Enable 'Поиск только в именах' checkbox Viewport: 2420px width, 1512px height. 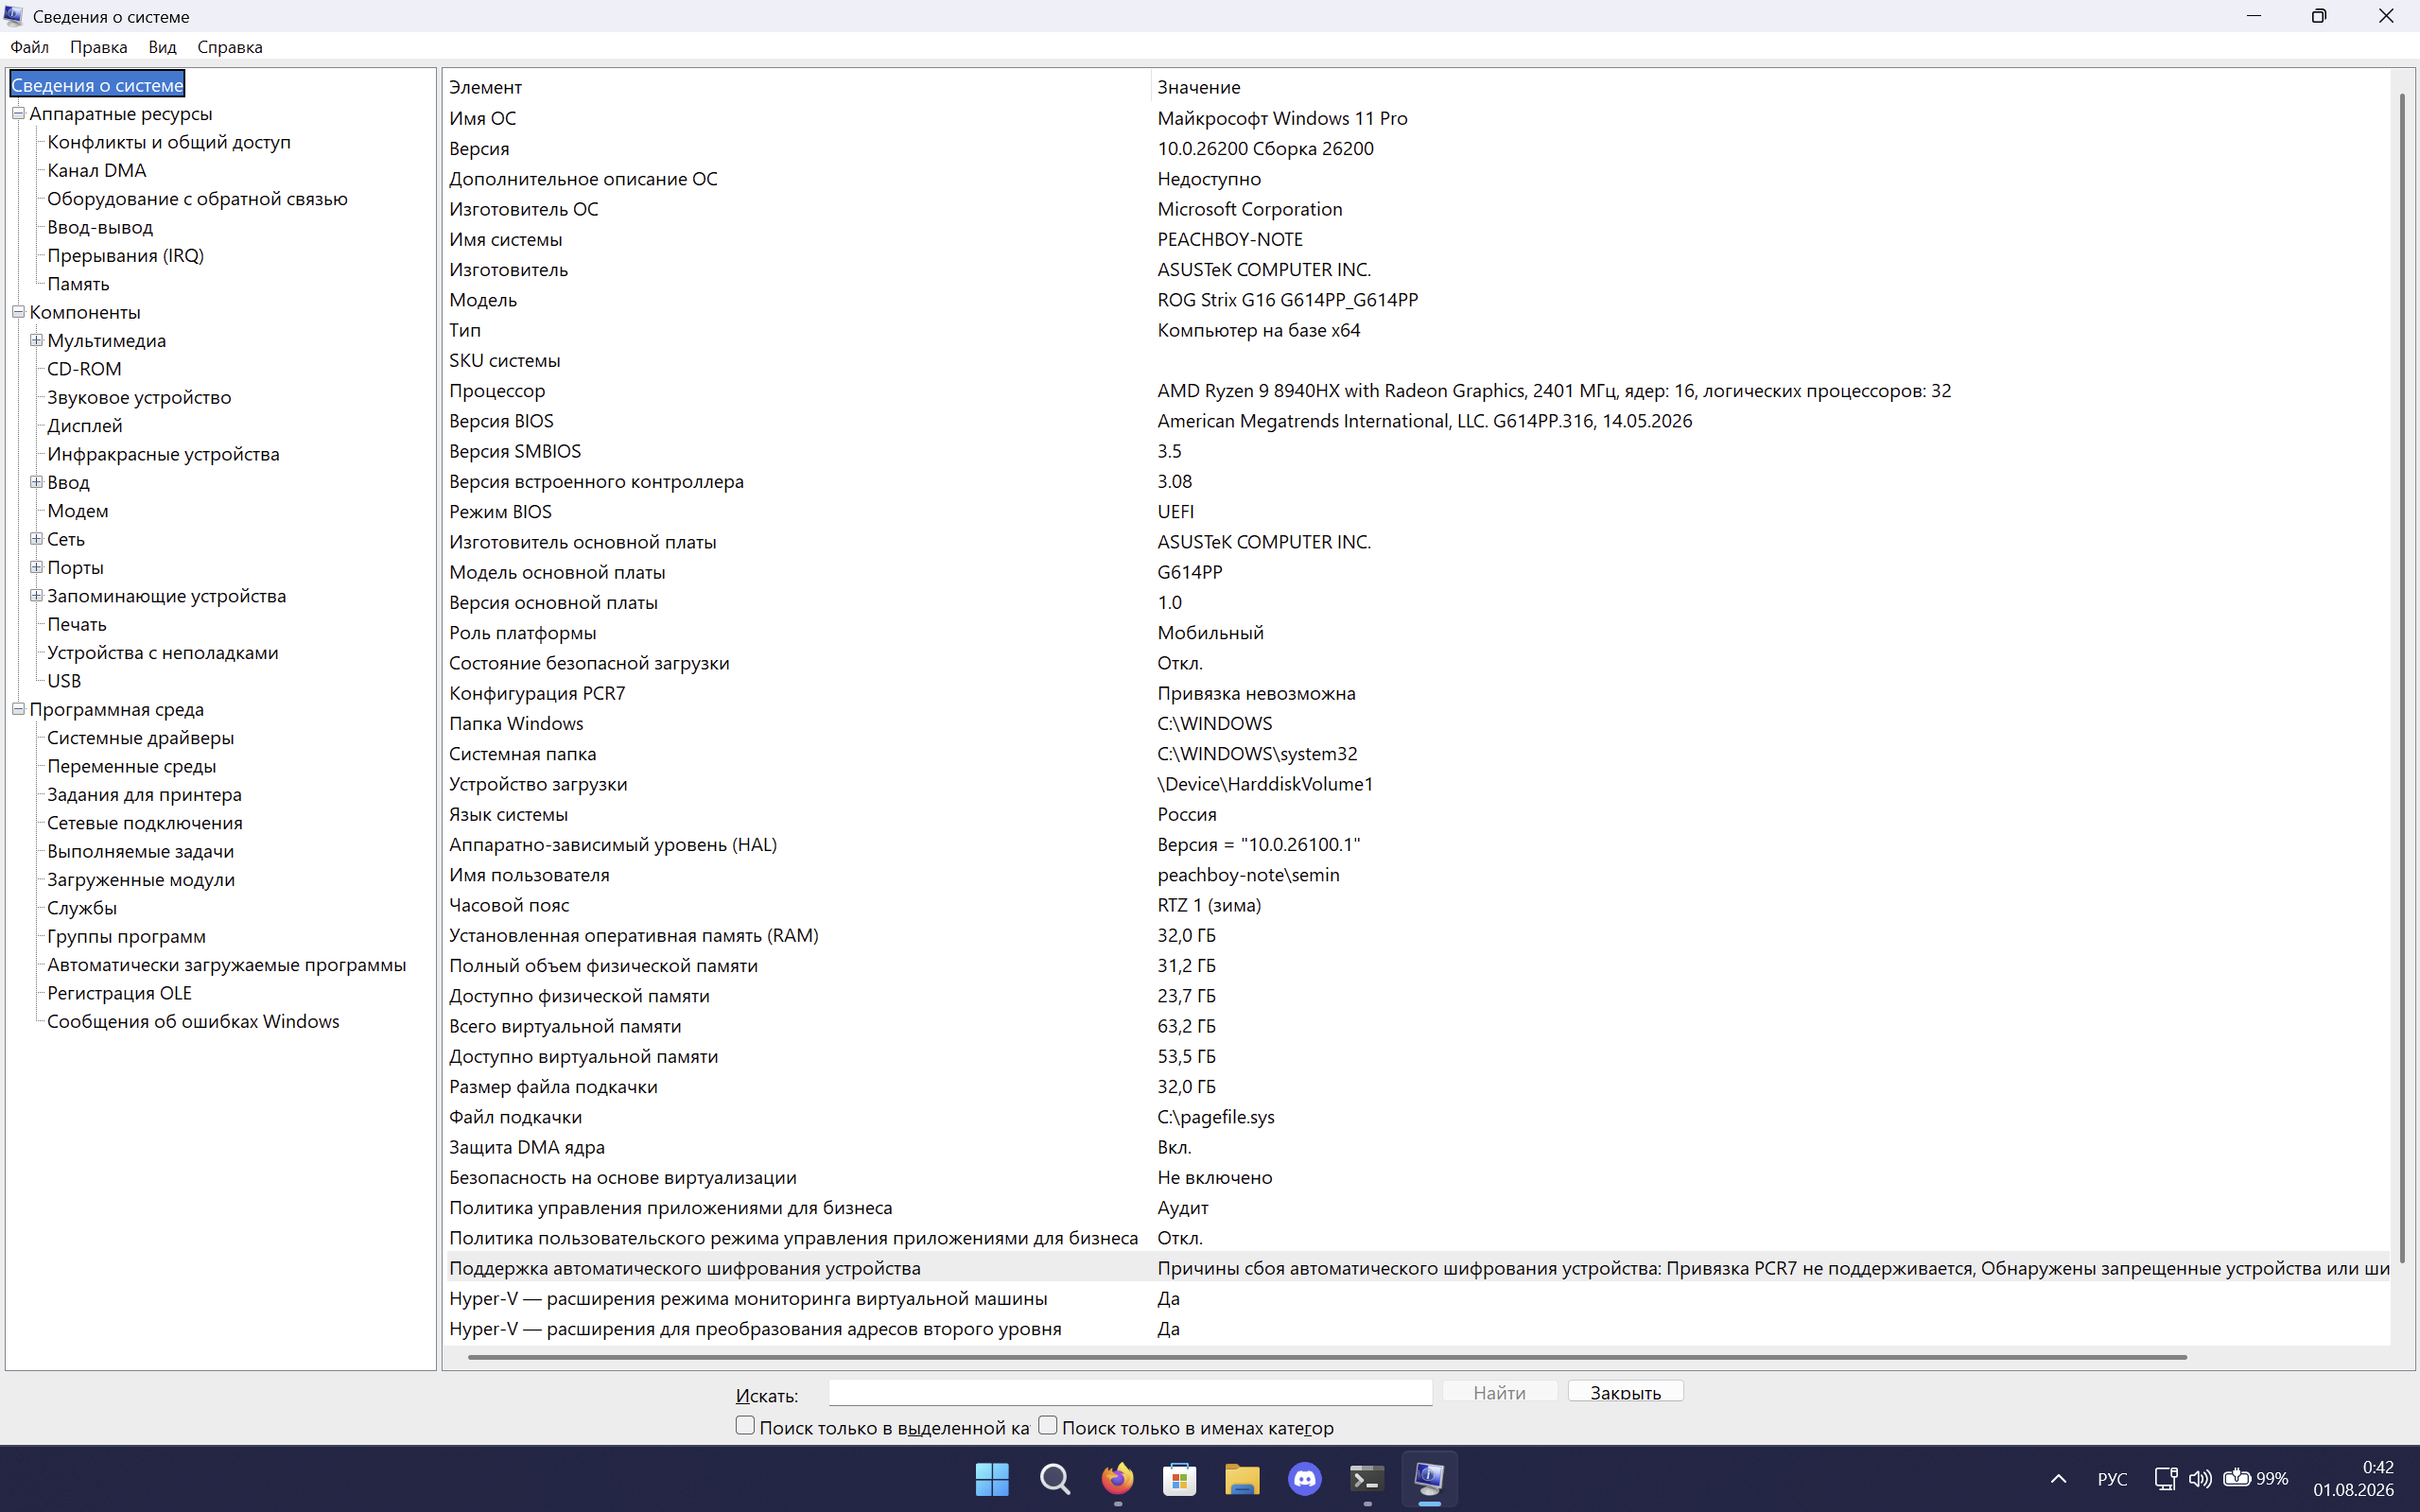pyautogui.click(x=1048, y=1425)
